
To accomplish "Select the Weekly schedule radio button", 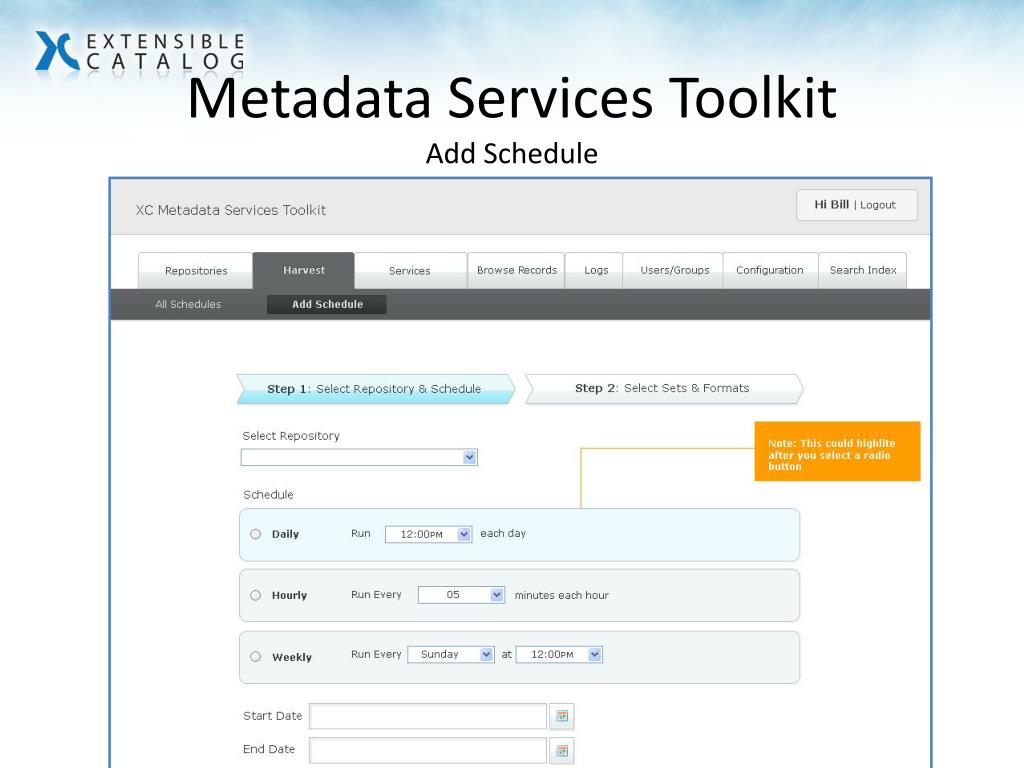I will [255, 657].
